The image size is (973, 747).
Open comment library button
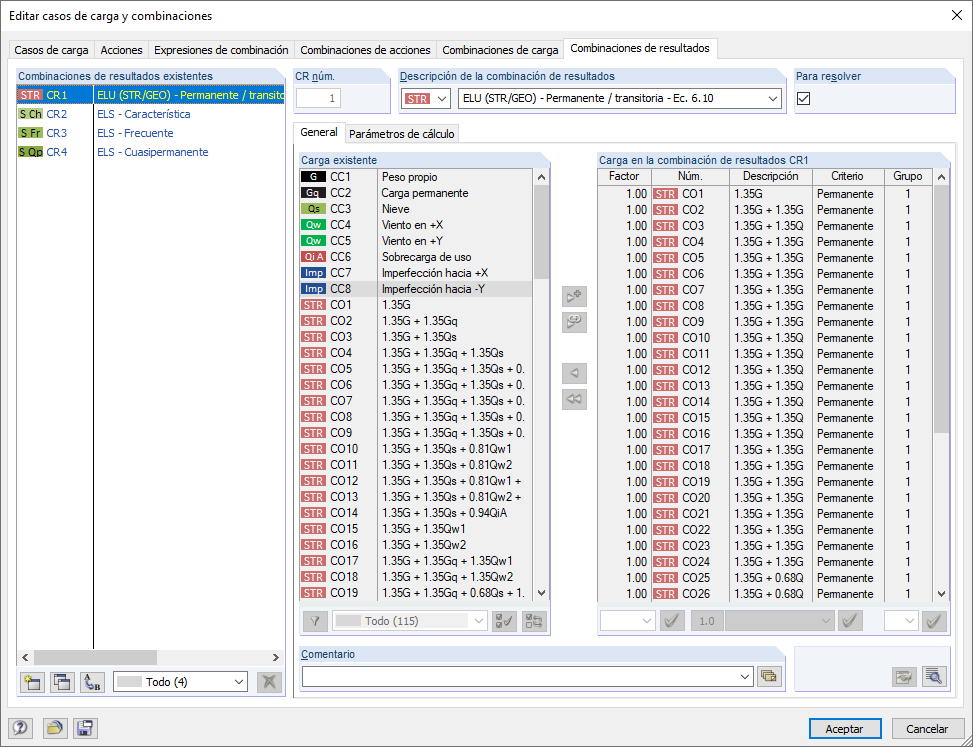(x=768, y=676)
